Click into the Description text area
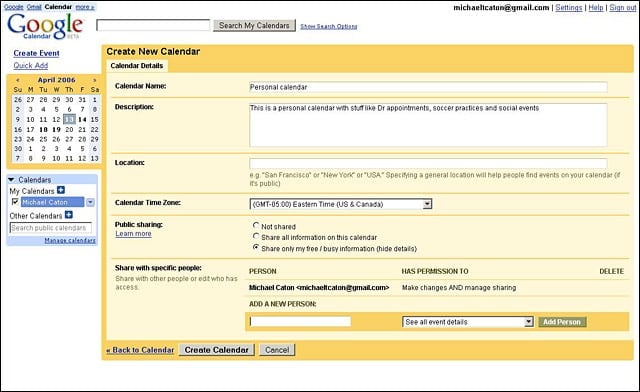The image size is (640, 392). tap(428, 125)
